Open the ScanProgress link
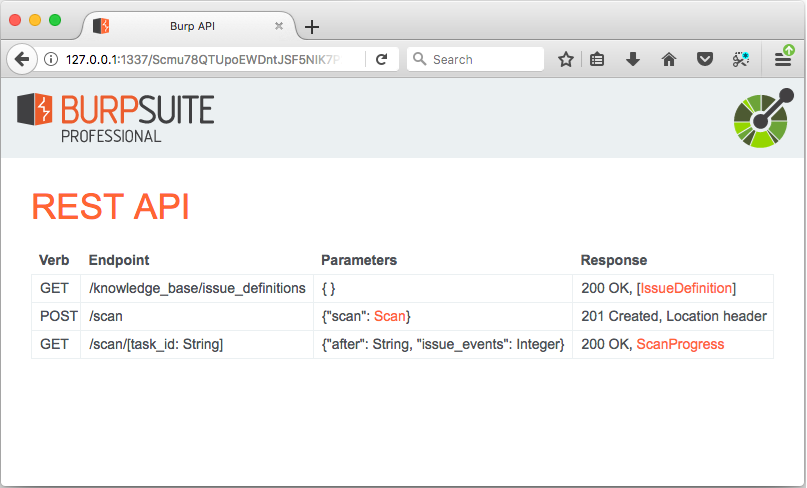807x488 pixels. [x=680, y=344]
